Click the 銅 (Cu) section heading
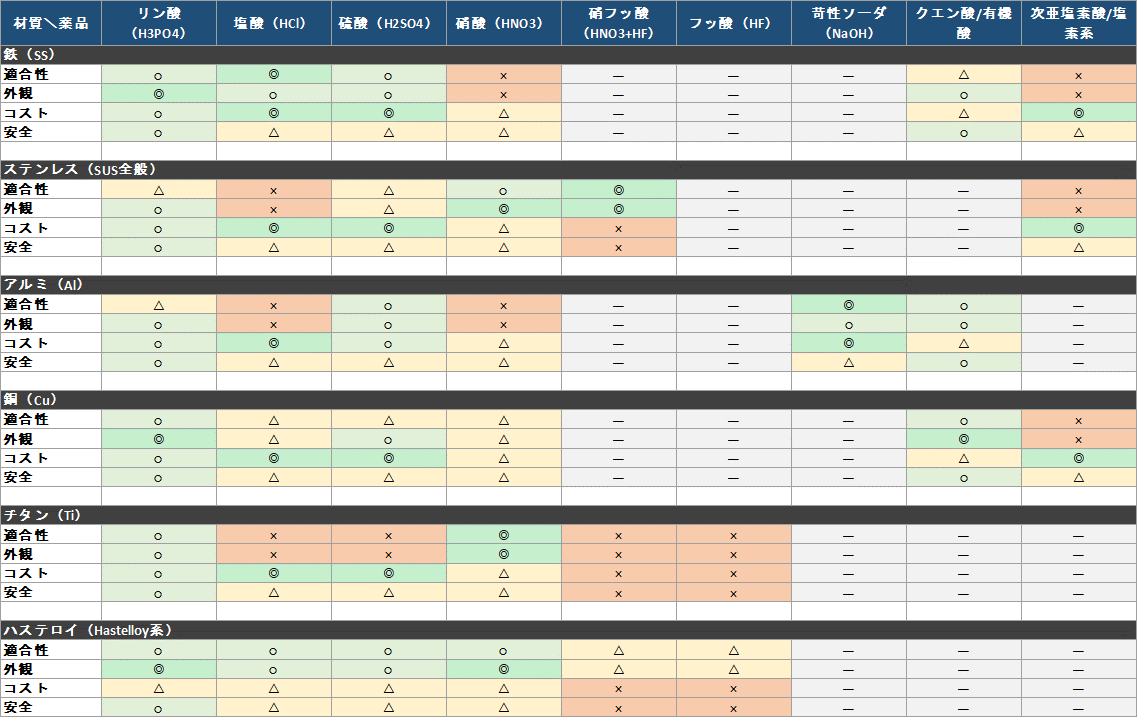 click(34, 399)
